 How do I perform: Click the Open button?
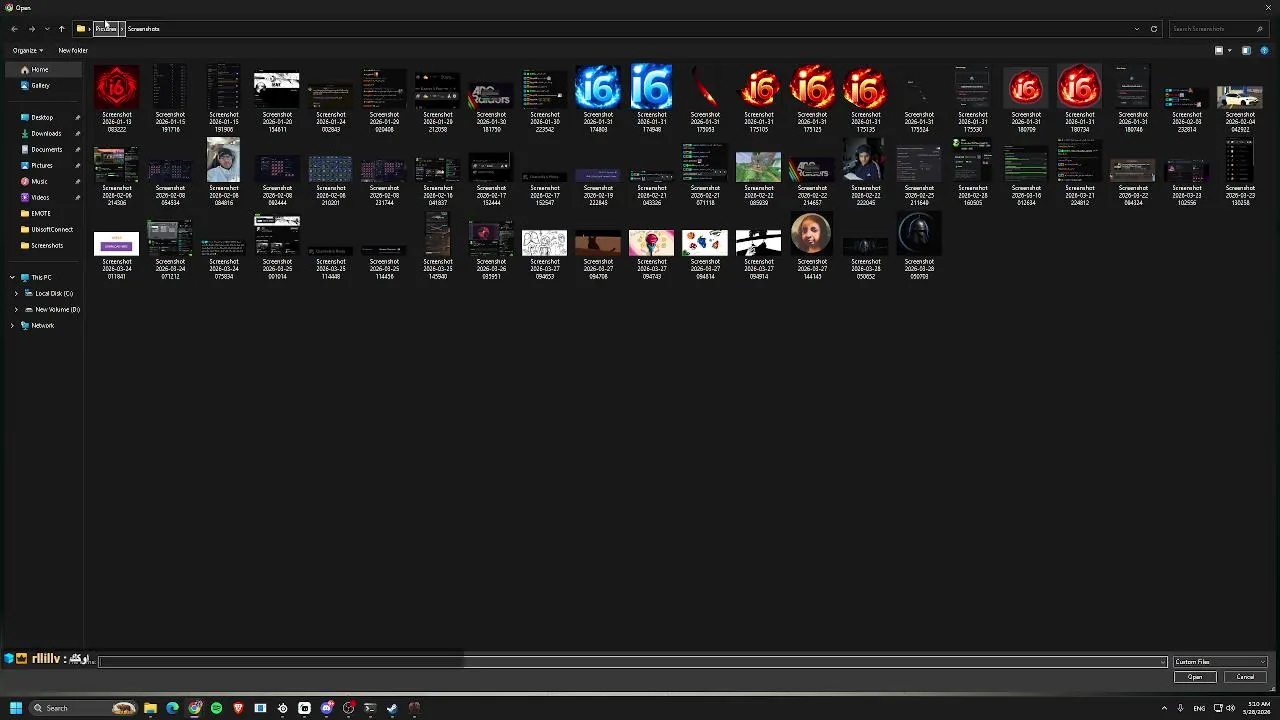tap(1195, 678)
